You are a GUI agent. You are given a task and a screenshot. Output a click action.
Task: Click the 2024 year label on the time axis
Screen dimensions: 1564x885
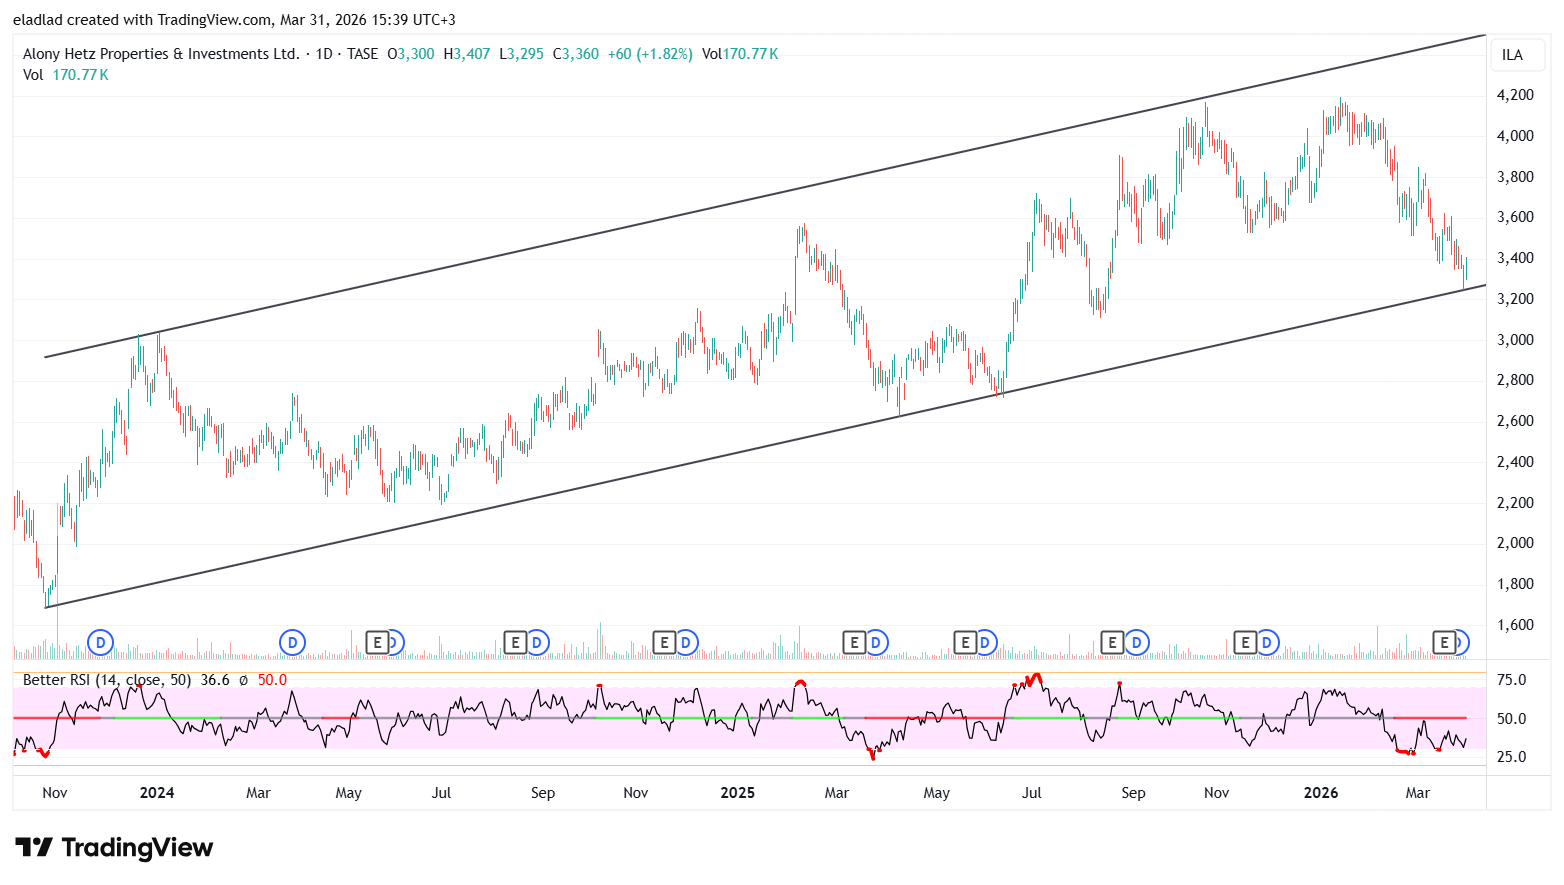(x=157, y=793)
